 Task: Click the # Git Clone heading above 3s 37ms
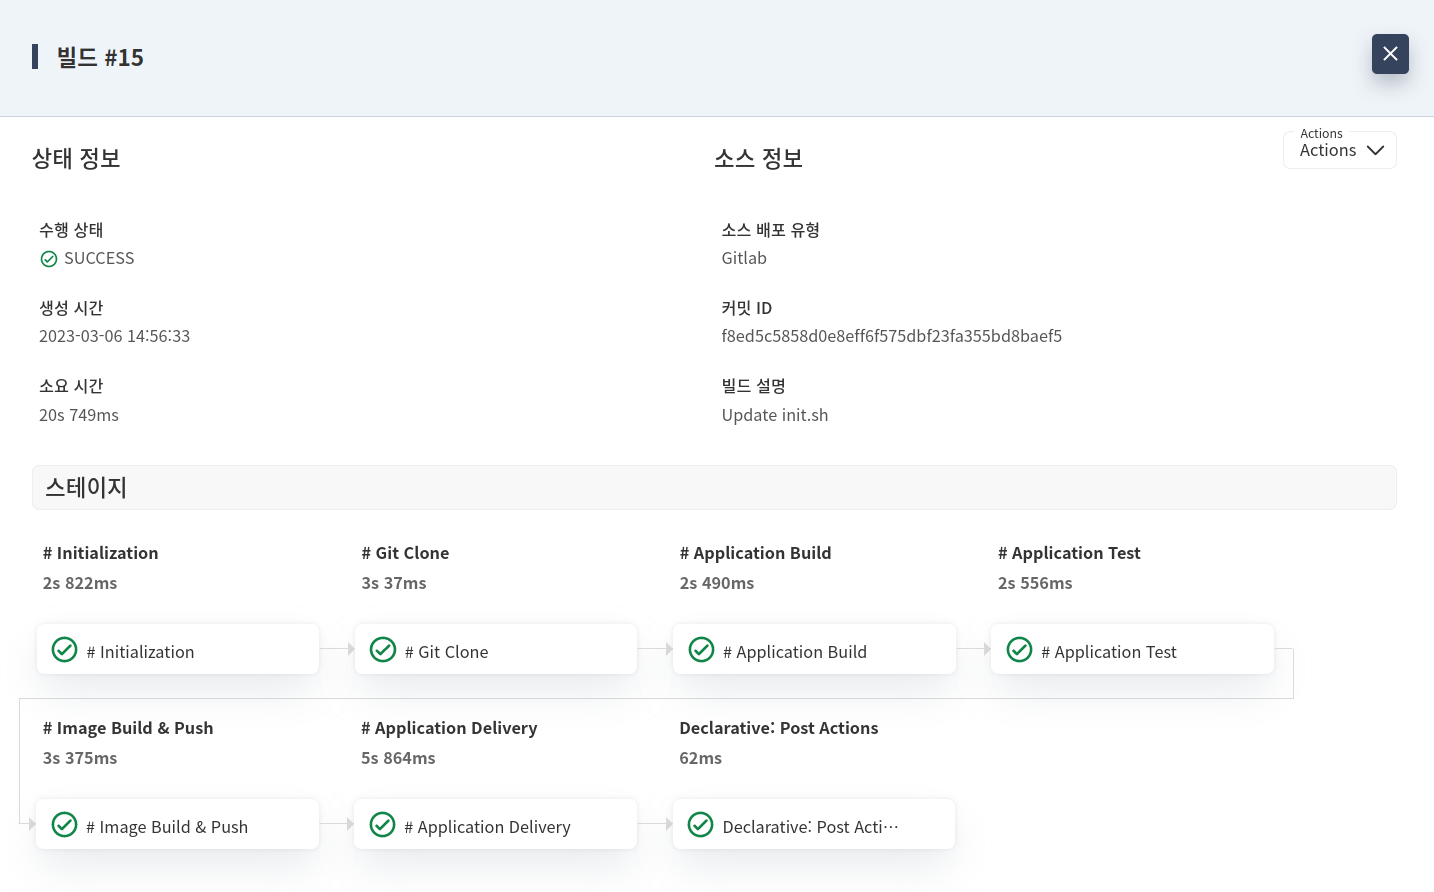(405, 553)
